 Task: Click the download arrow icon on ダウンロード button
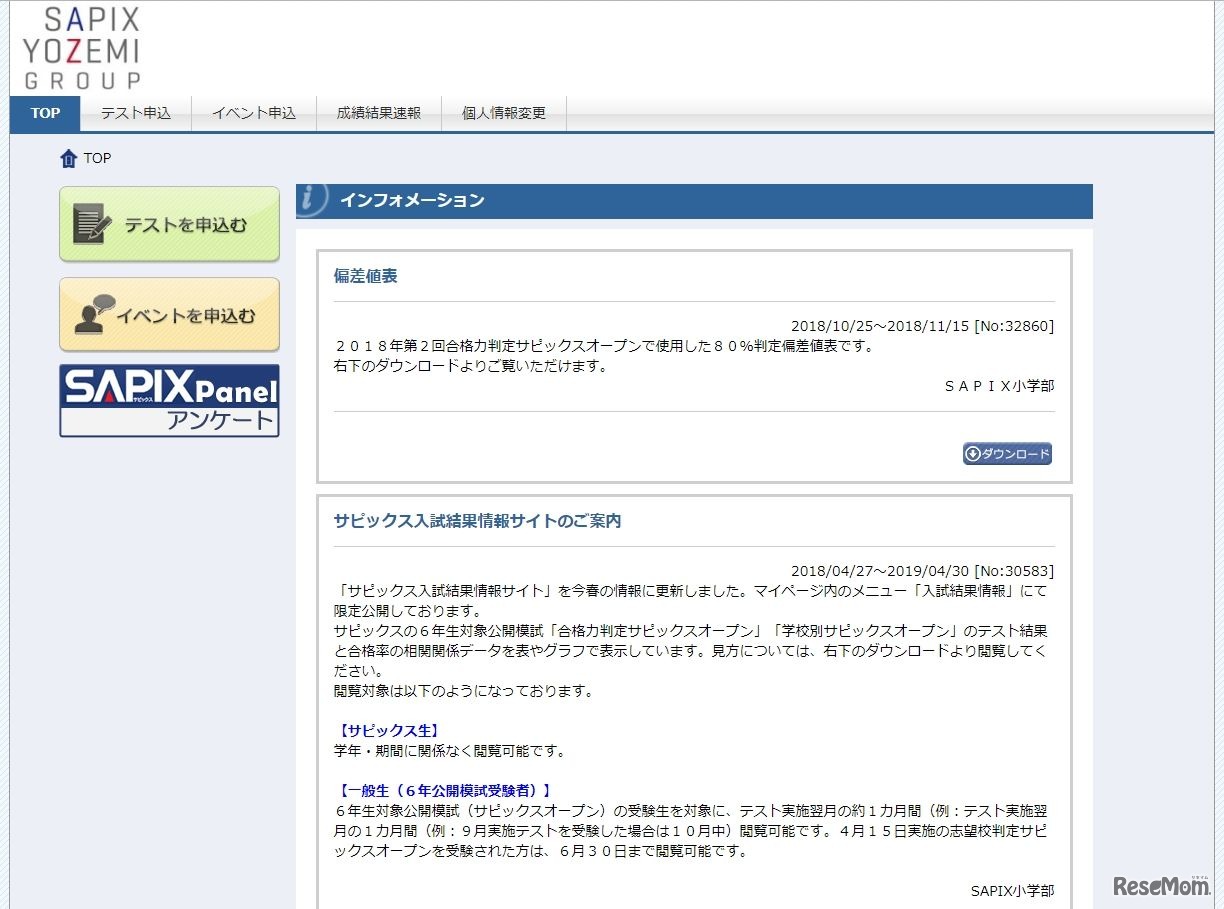point(972,453)
